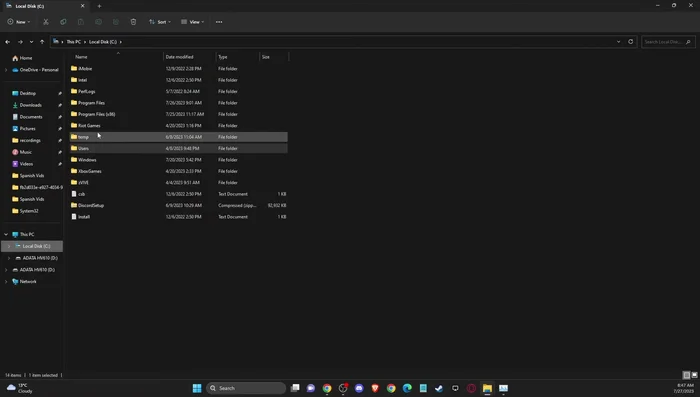
Task: Go forward with the forward arrow
Action: point(20,42)
